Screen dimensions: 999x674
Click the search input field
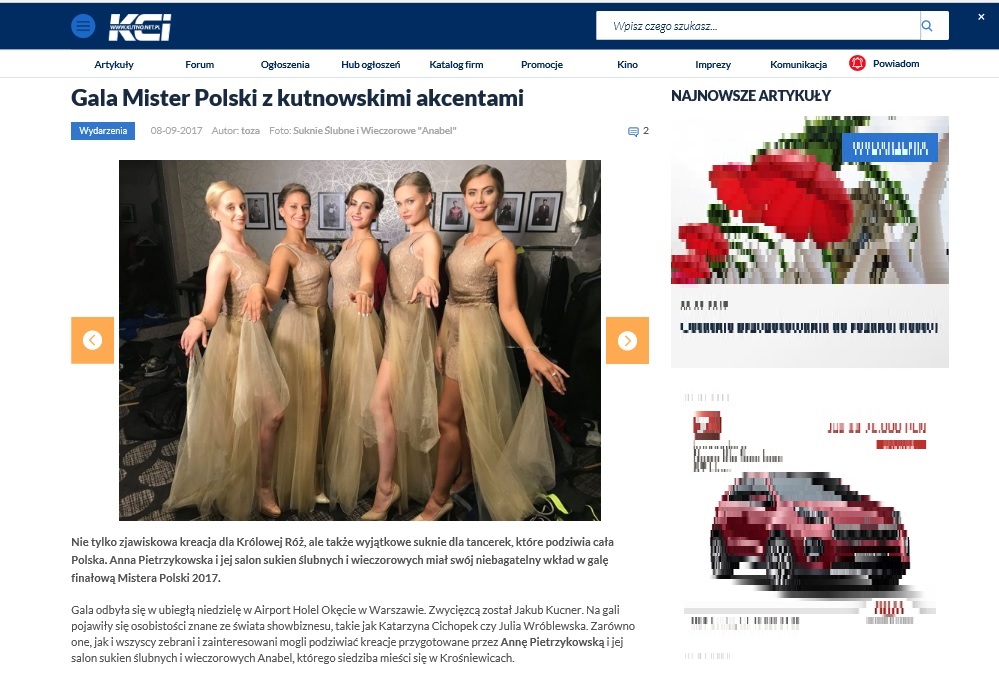(758, 26)
